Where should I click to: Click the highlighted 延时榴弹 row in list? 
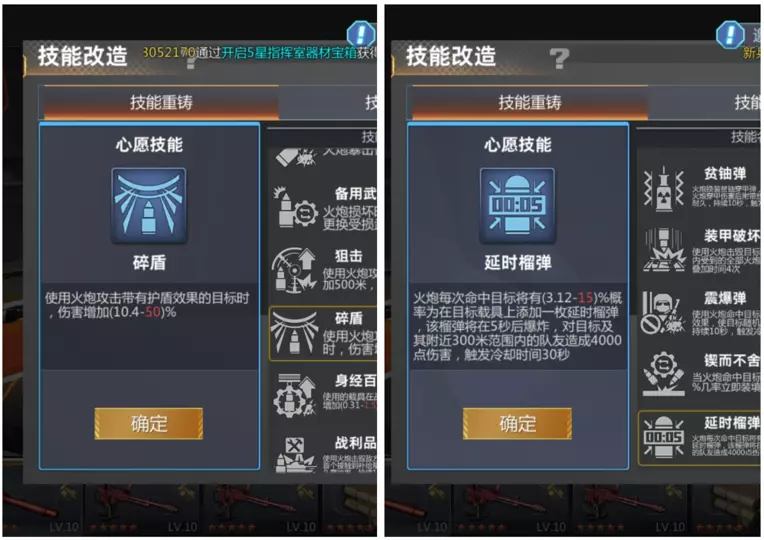[x=699, y=437]
